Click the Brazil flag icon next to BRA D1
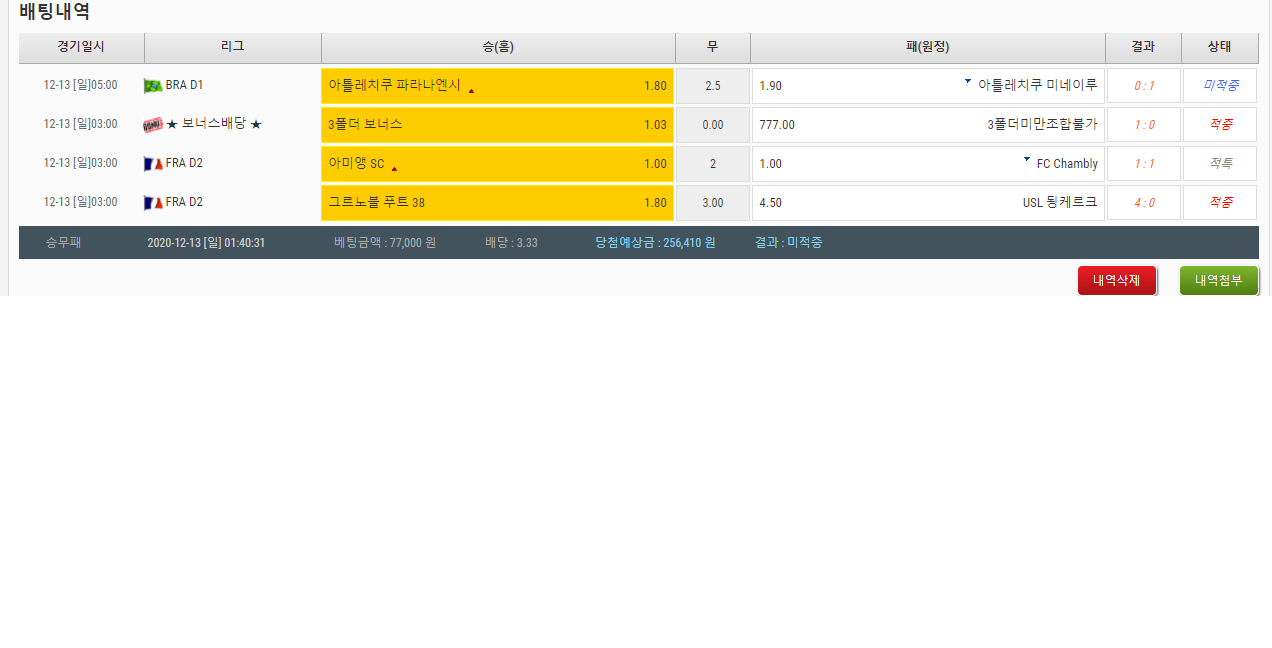This screenshot has height=648, width=1272. (152, 86)
